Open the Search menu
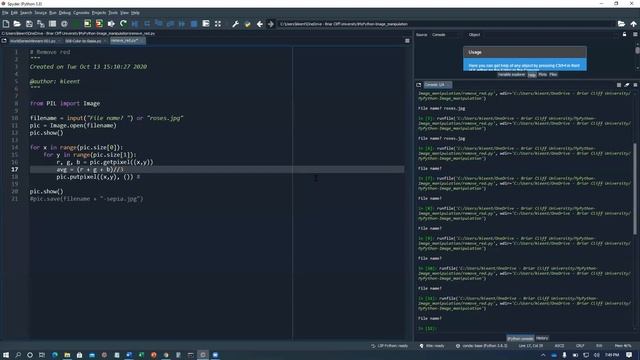 (26, 13)
